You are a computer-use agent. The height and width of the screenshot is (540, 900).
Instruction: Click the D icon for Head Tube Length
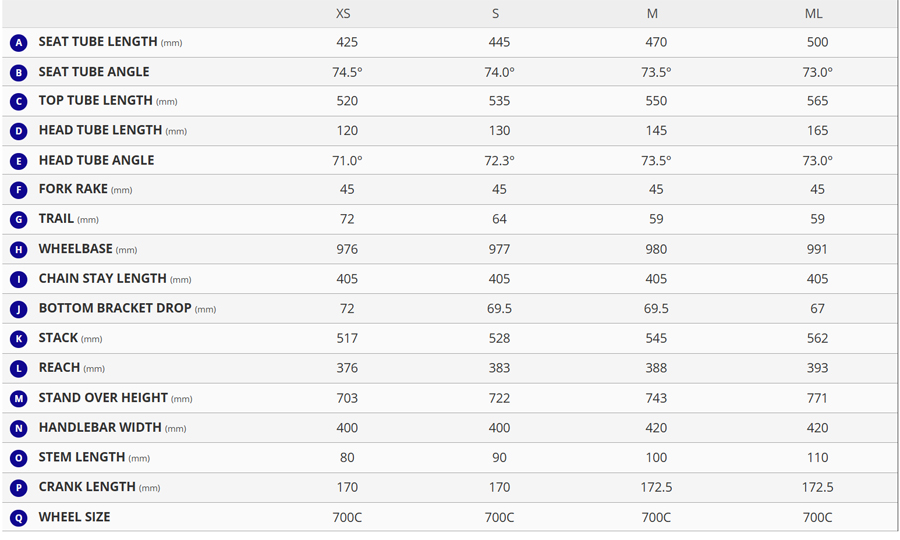18,131
